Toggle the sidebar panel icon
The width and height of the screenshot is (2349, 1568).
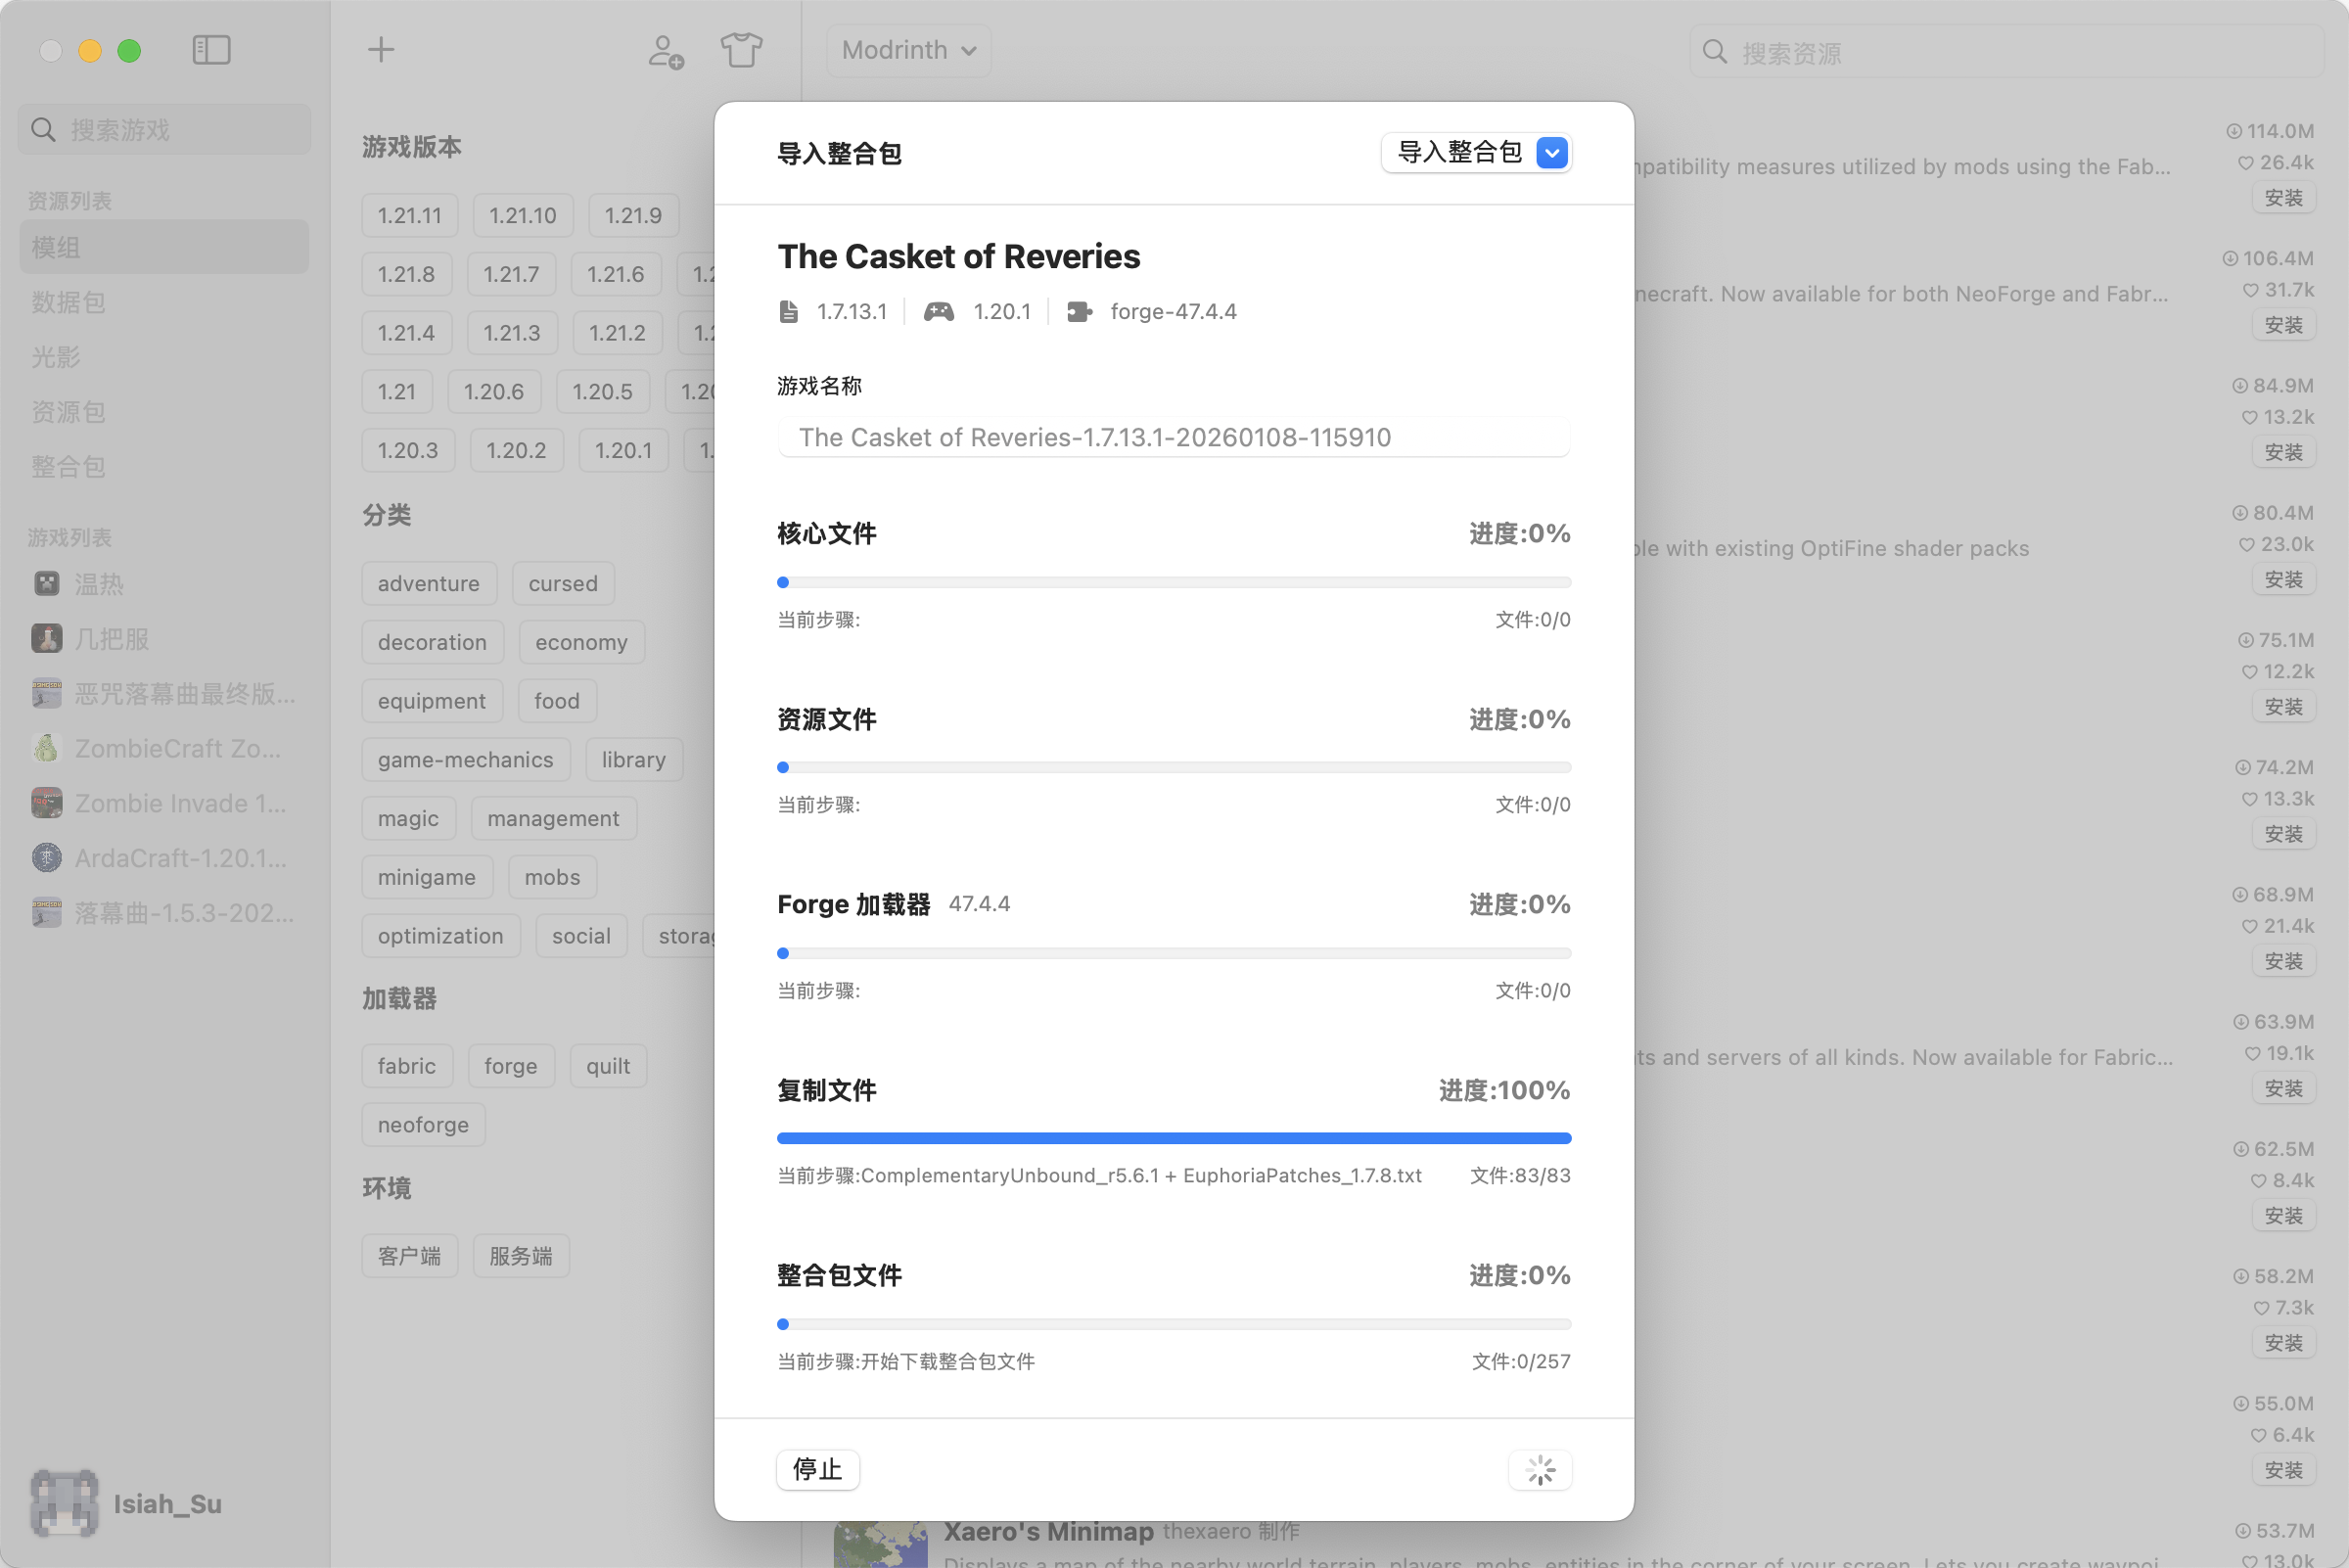coord(211,50)
